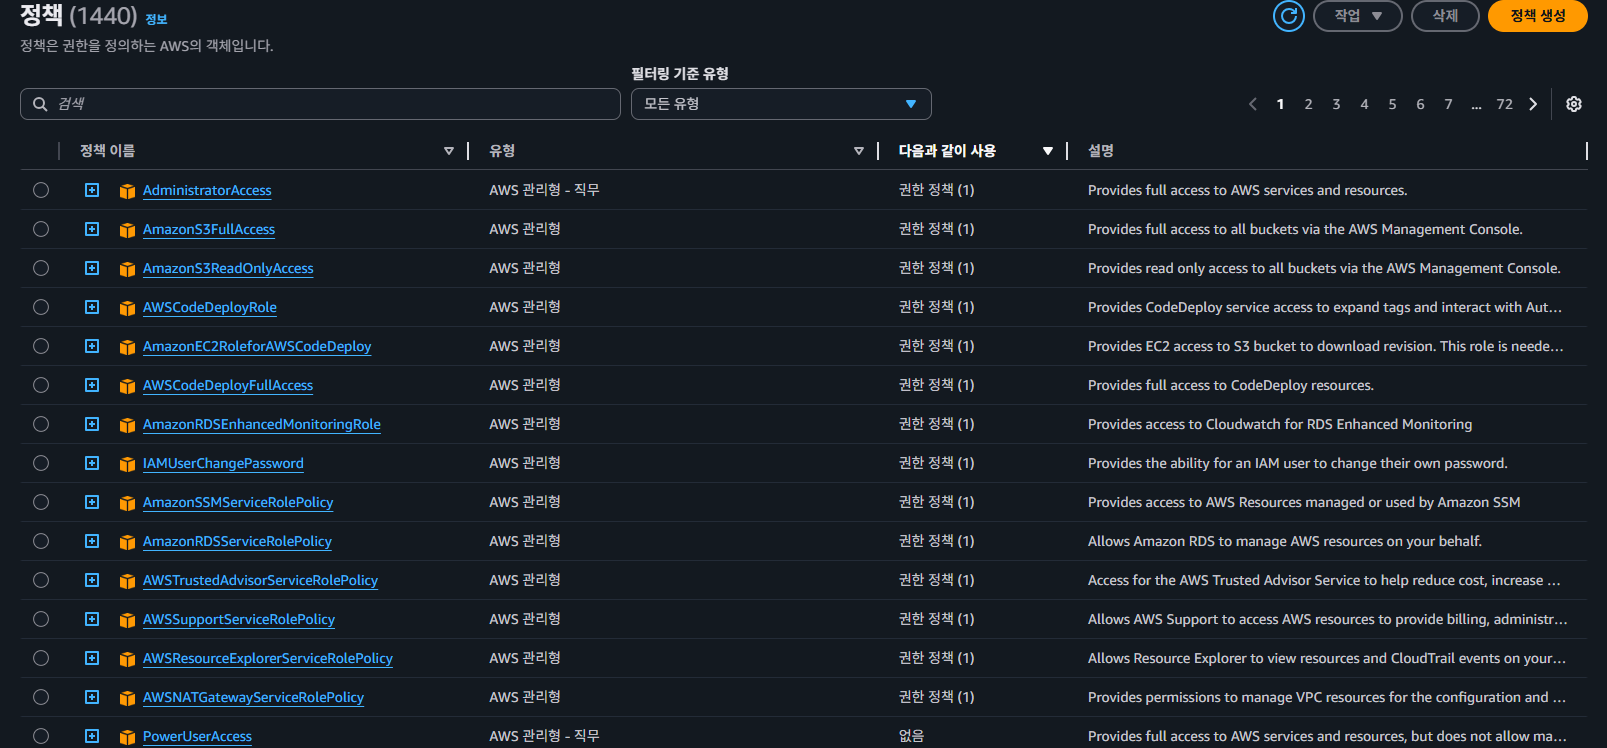Click the 삭제 button
Screen dimensions: 1607x748
coord(1445,16)
